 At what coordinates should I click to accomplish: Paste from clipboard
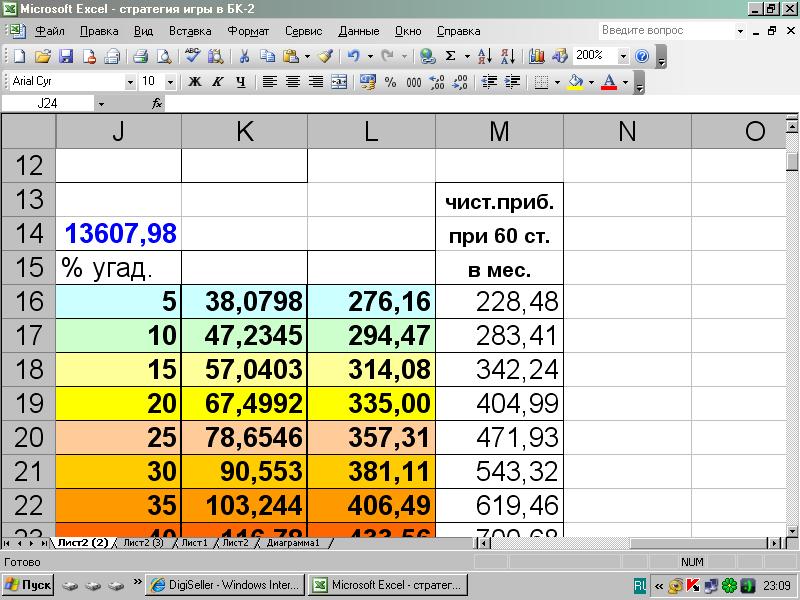(291, 56)
